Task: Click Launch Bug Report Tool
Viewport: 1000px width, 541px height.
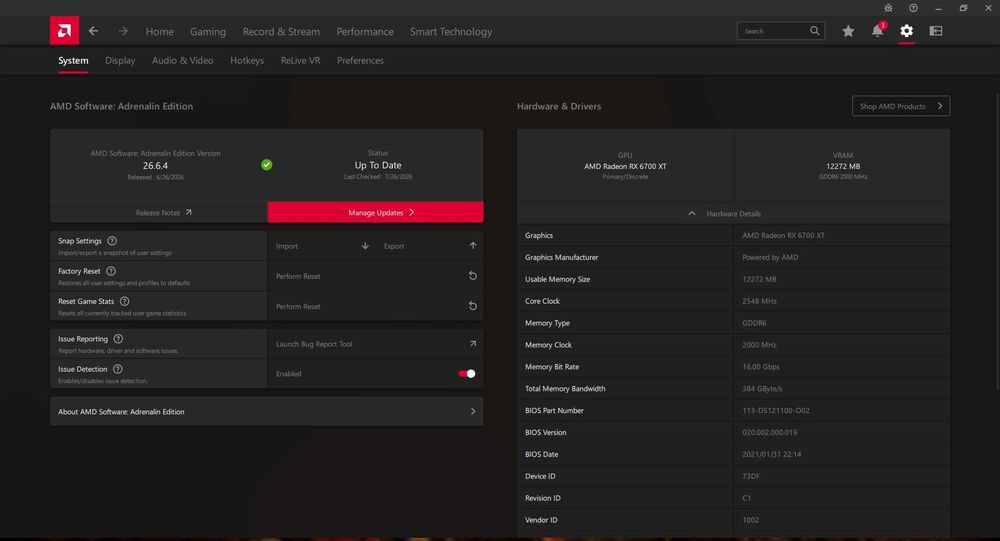Action: pyautogui.click(x=375, y=344)
